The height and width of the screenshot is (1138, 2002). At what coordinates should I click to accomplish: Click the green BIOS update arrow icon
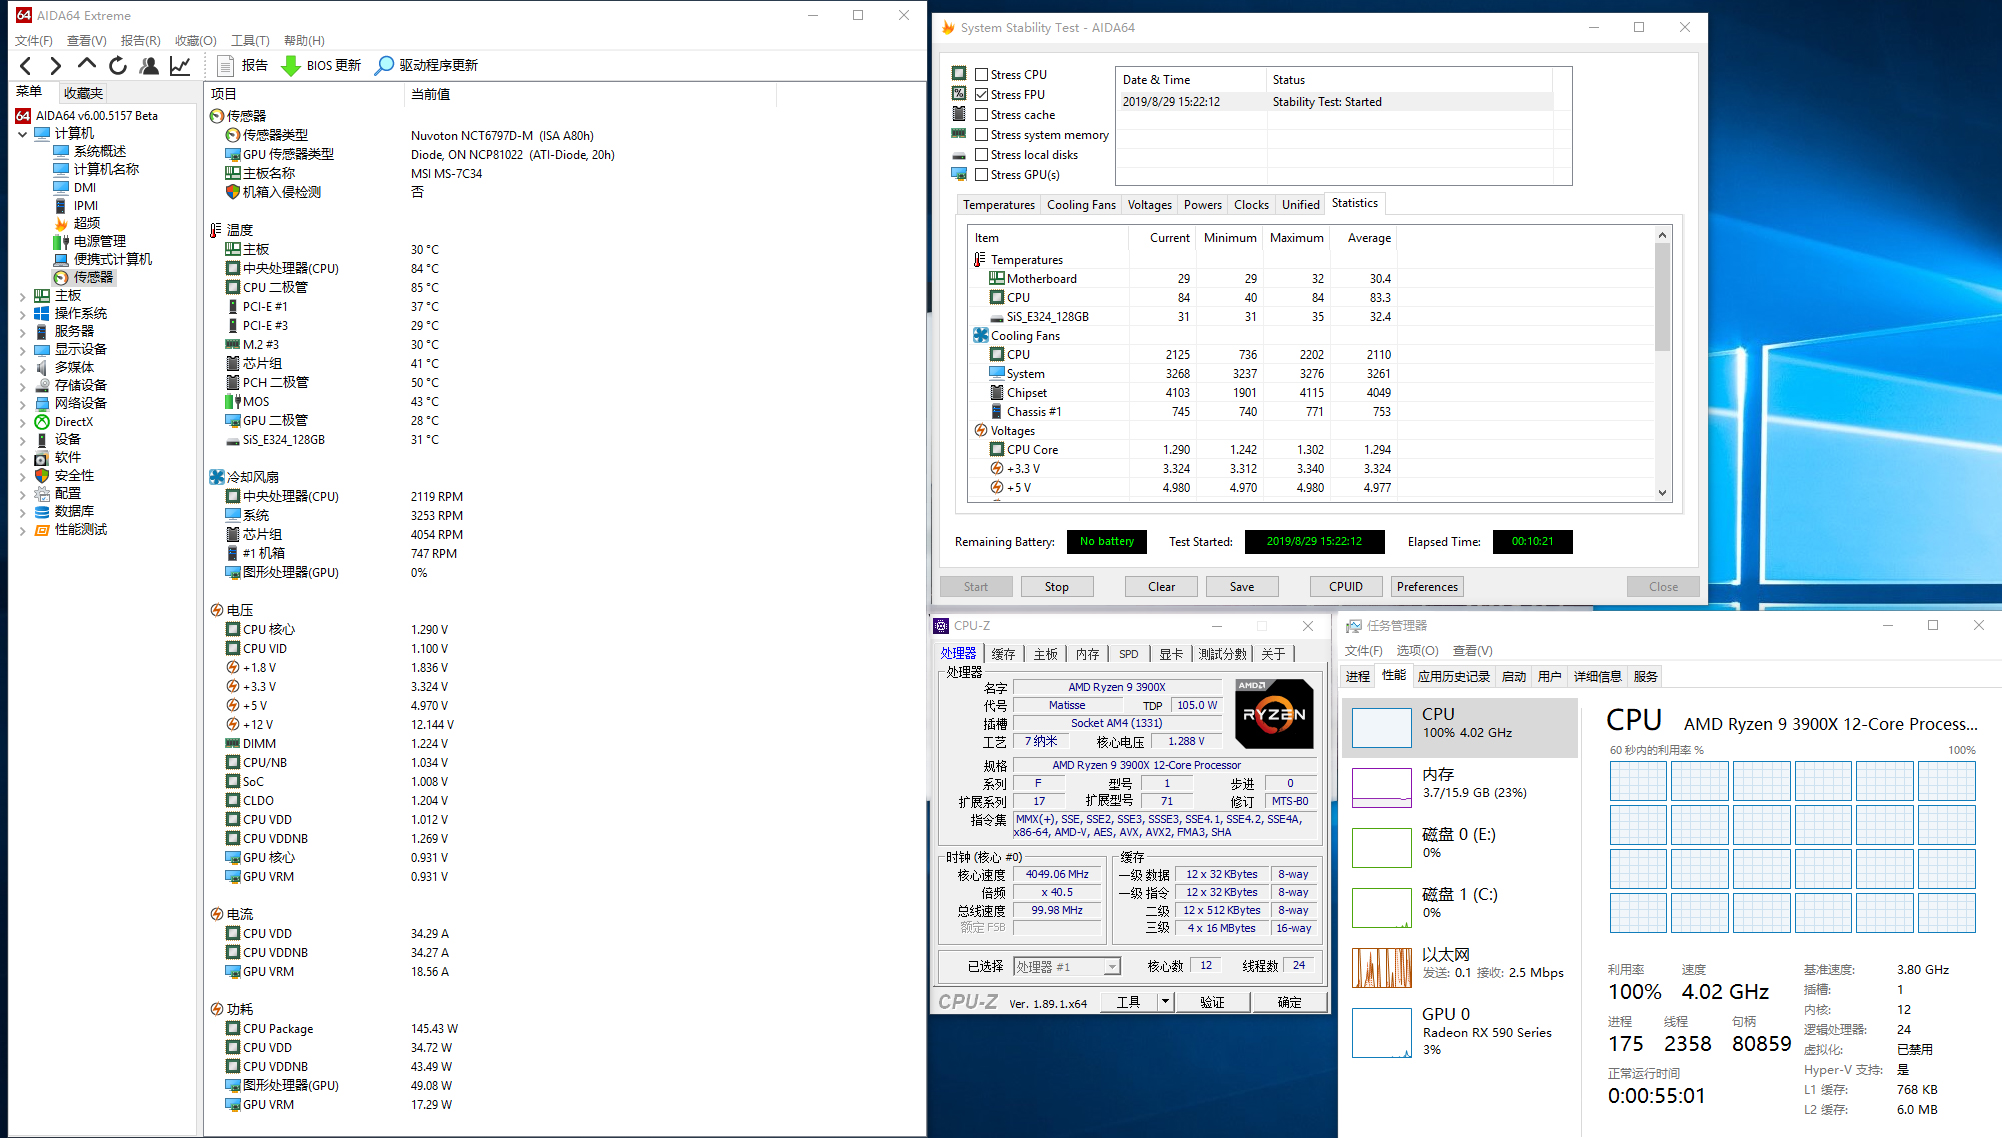coord(291,66)
